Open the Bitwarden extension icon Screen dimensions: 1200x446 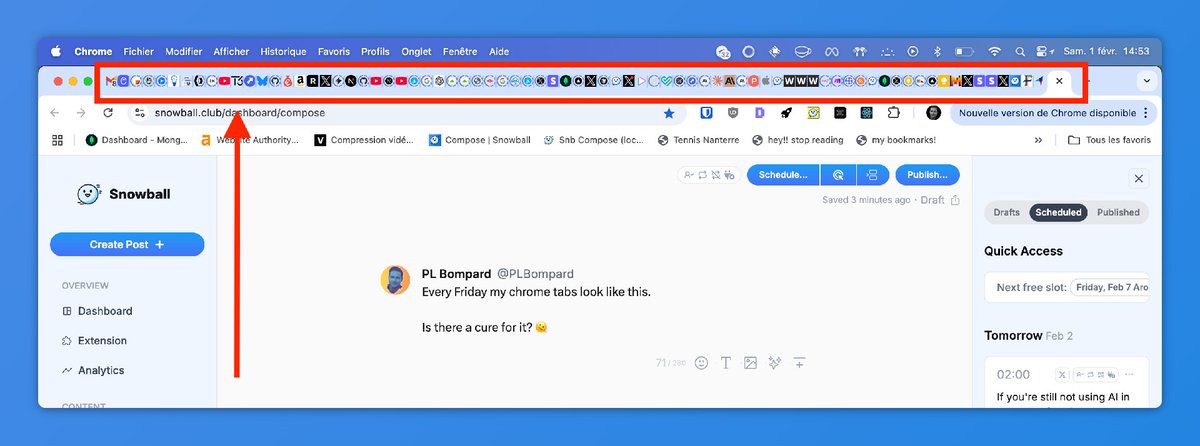coord(706,113)
